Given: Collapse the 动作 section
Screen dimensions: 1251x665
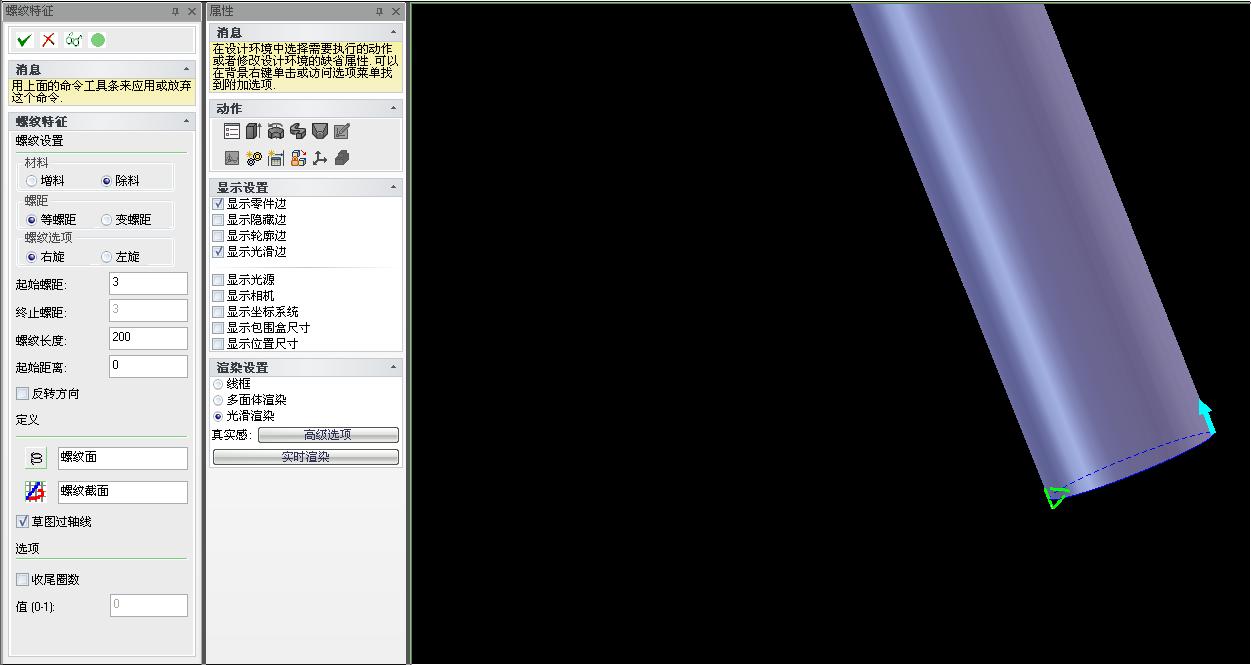Looking at the screenshot, I should pyautogui.click(x=393, y=109).
